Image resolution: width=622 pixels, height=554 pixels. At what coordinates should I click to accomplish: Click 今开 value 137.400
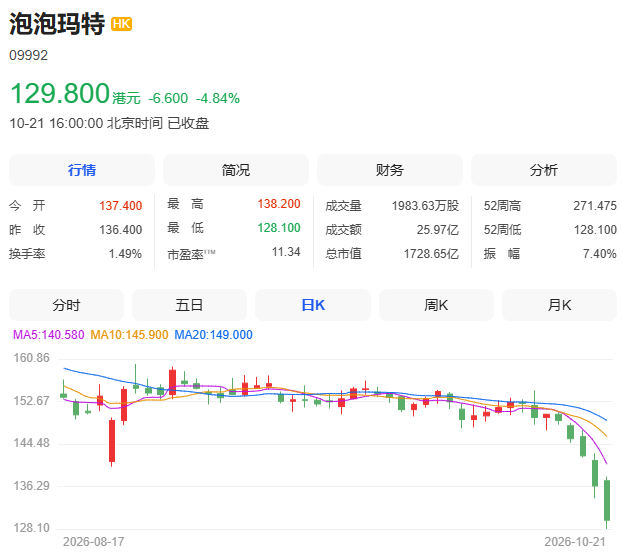click(x=121, y=206)
